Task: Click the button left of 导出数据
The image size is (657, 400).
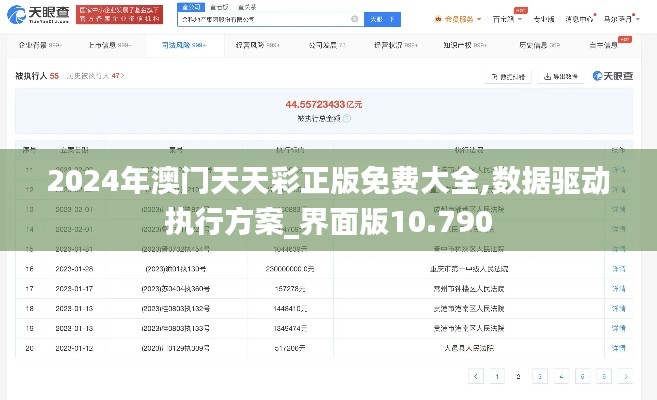Action: [x=509, y=76]
